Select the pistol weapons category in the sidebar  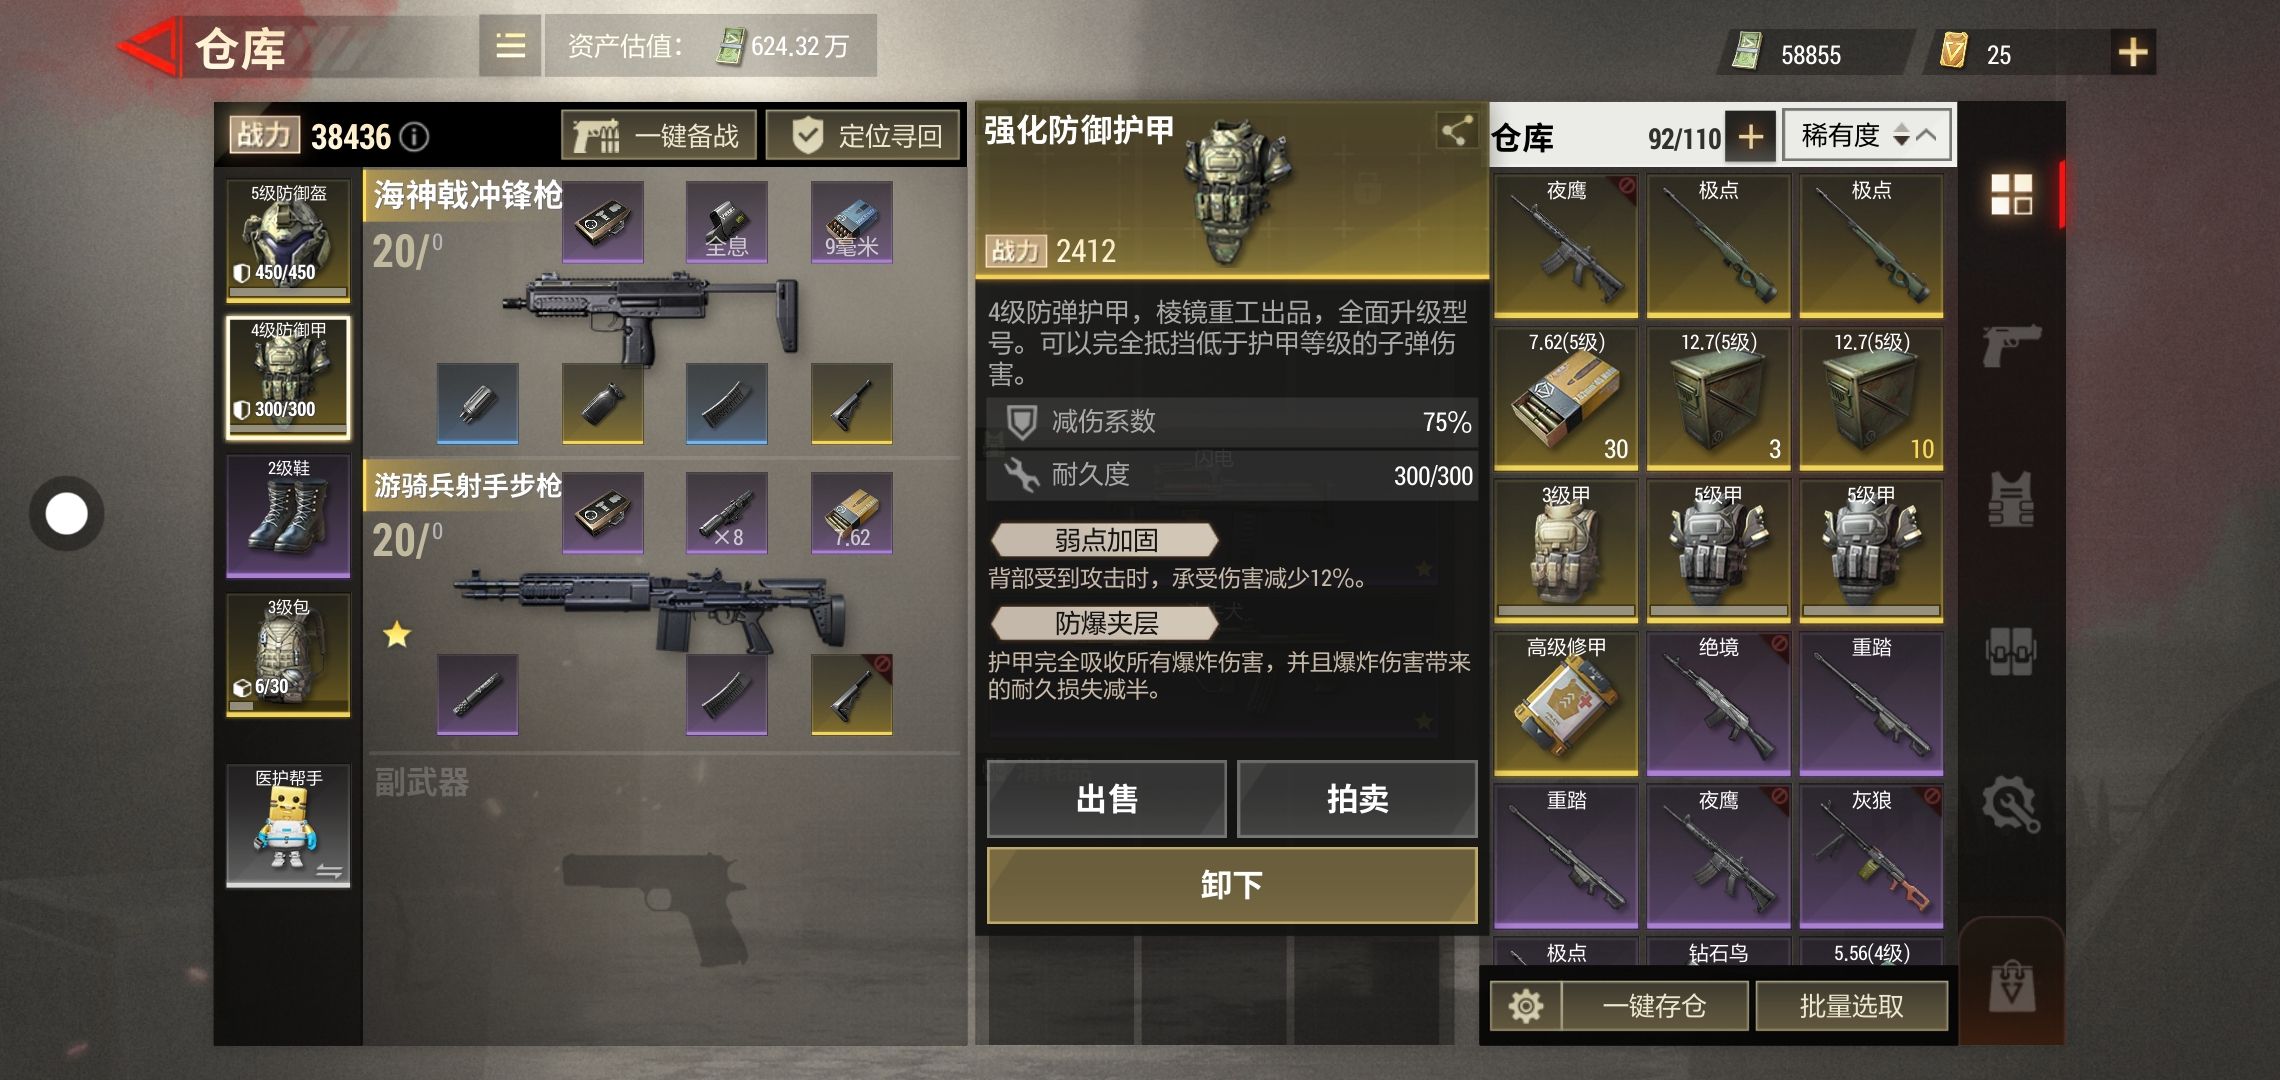pyautogui.click(x=2011, y=345)
